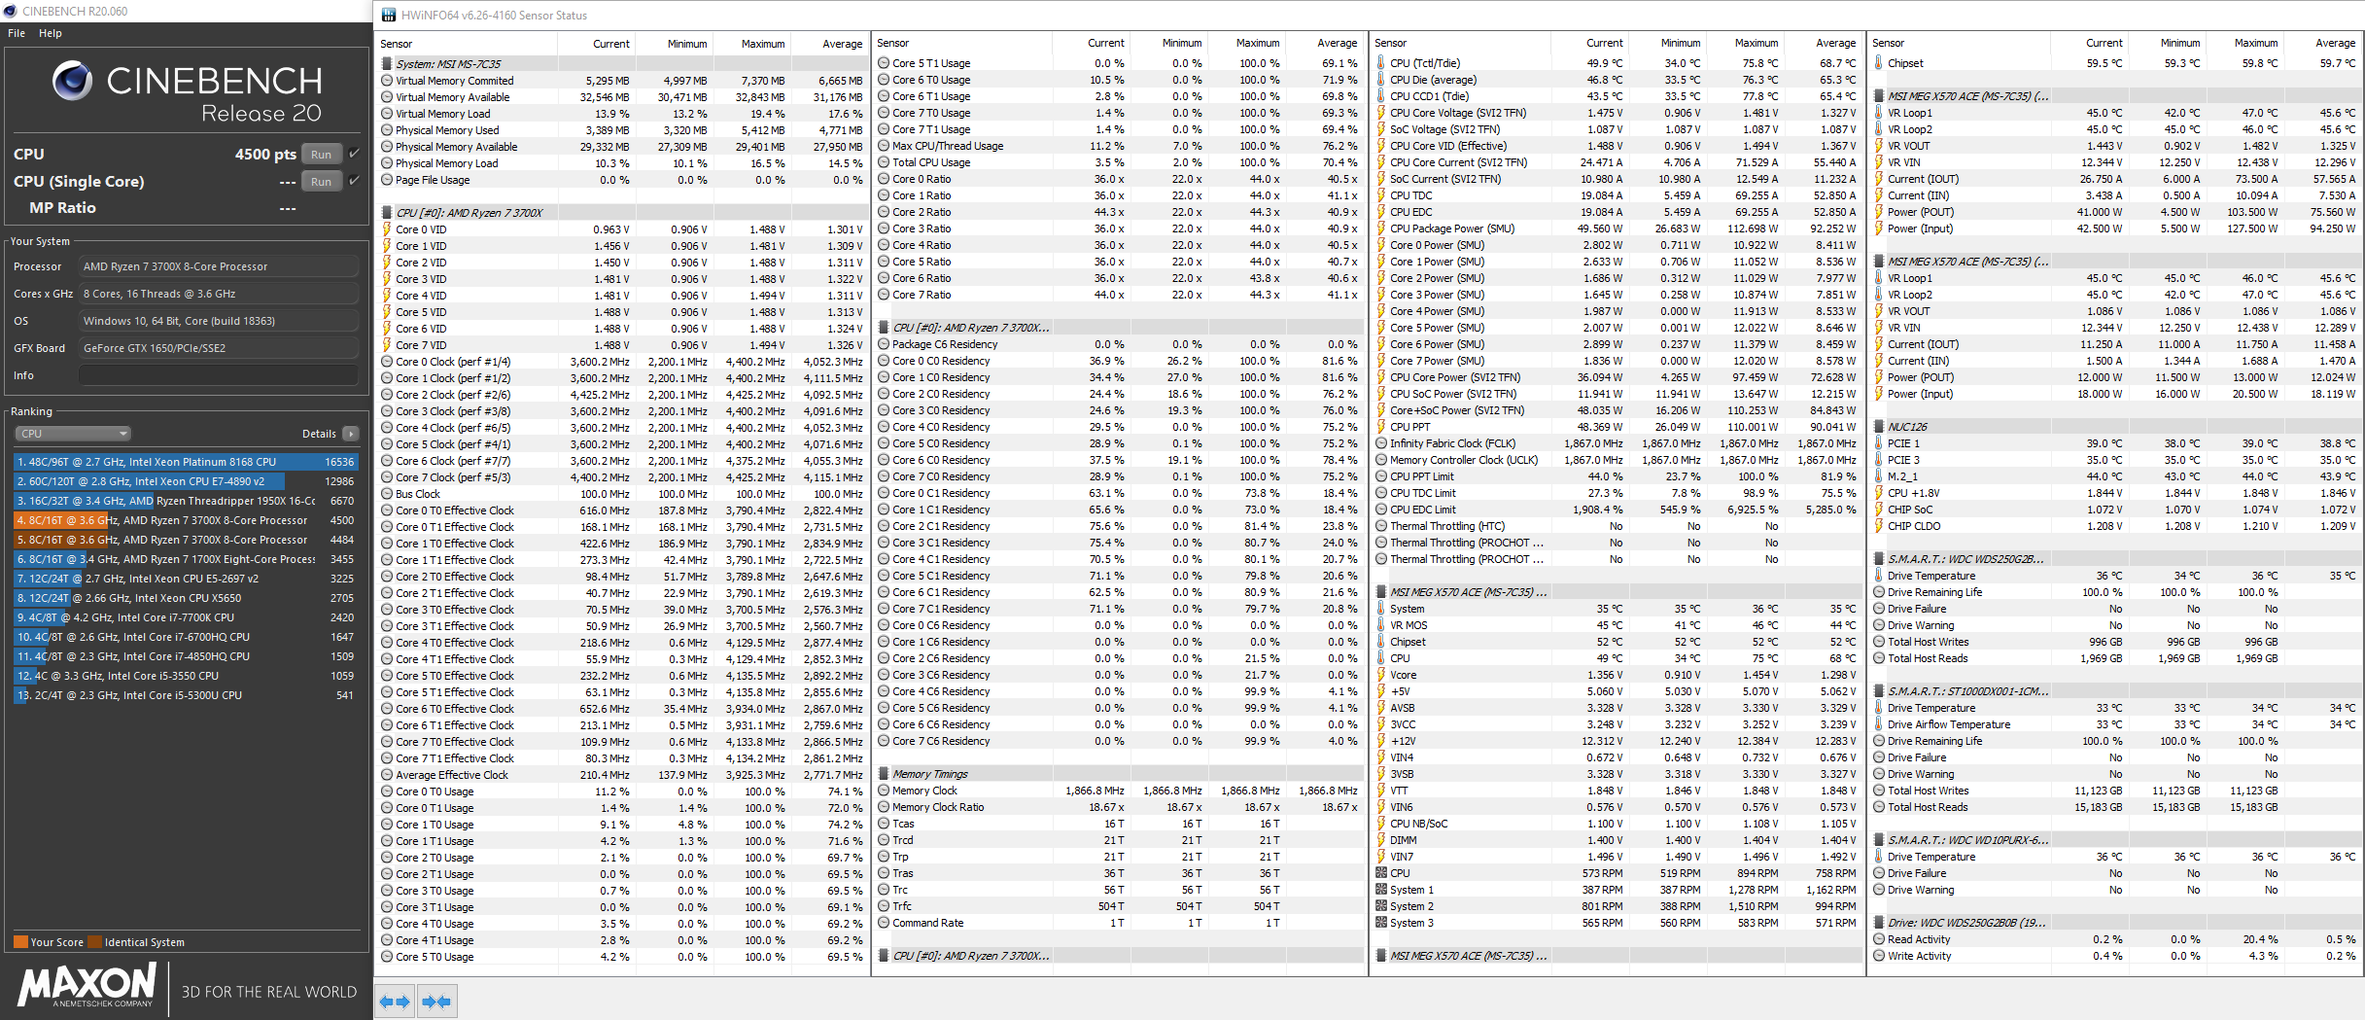
Task: Click the thermometer icon beside PCIE 1
Action: [x=1879, y=443]
